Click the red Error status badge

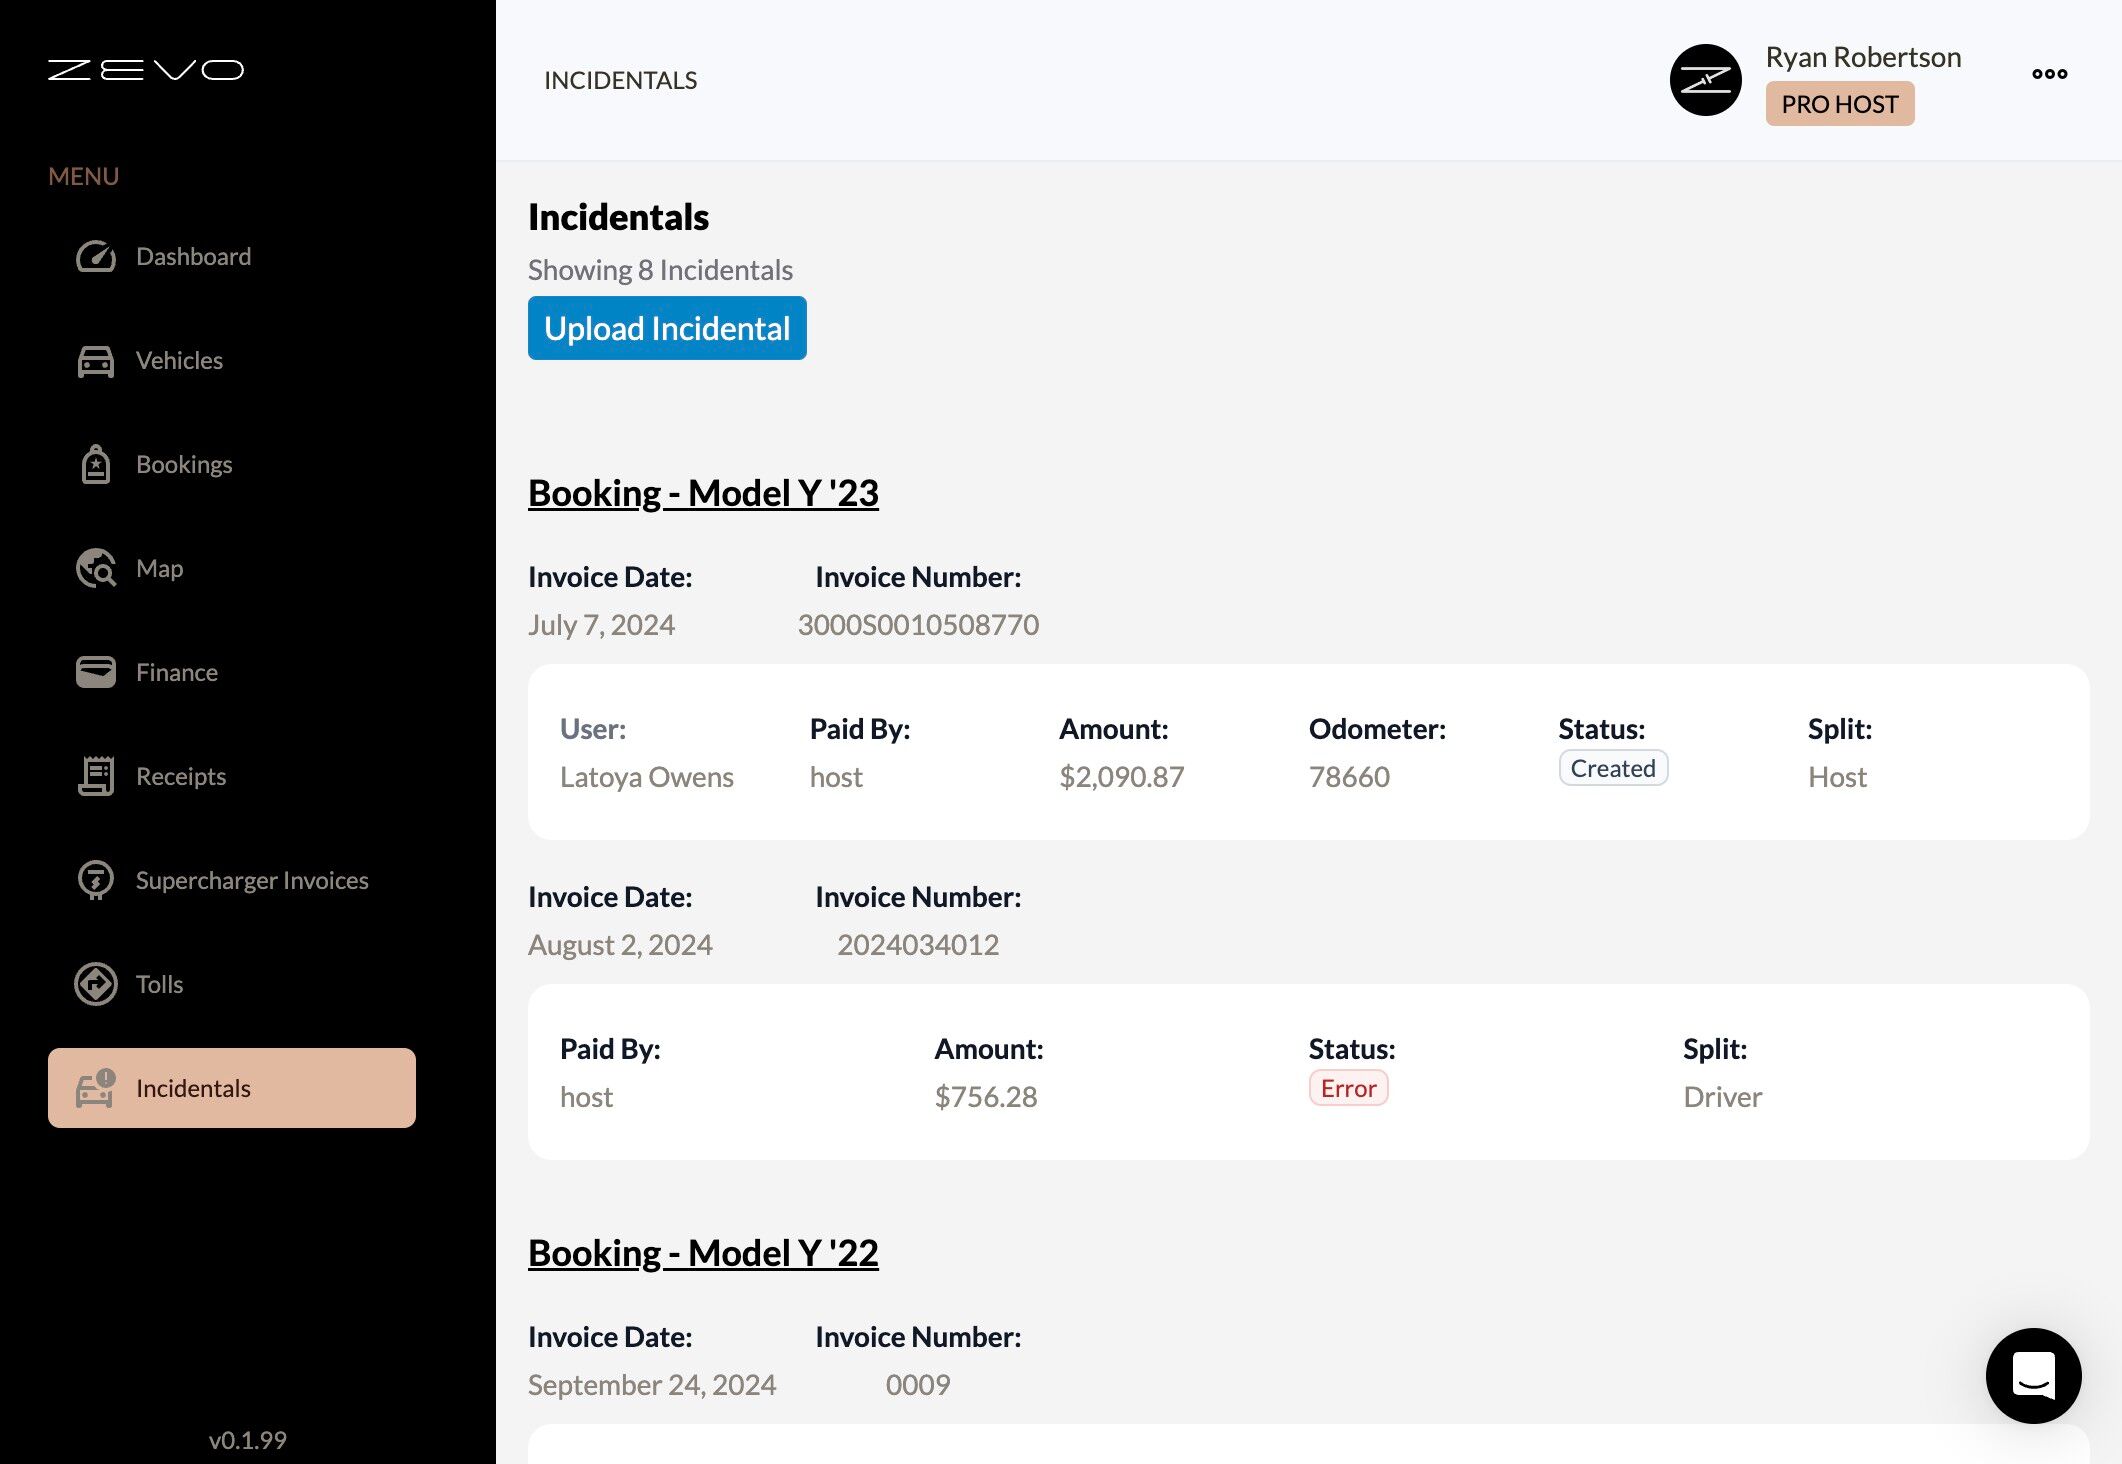coord(1348,1088)
